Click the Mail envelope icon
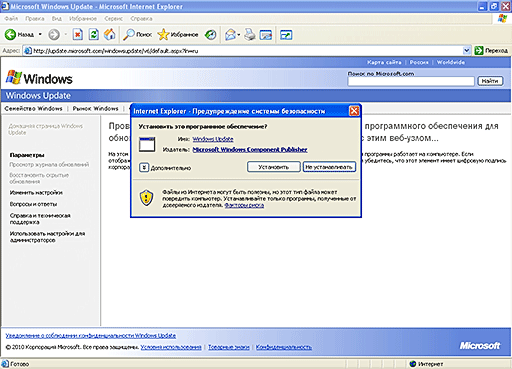The image size is (512, 369). (230, 34)
